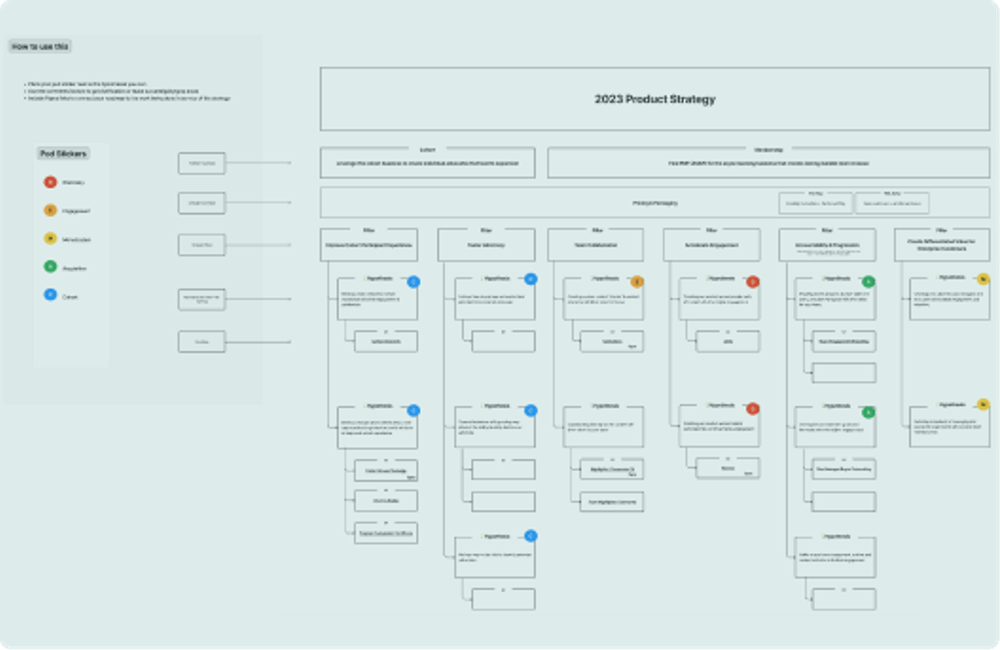The height and width of the screenshot is (650, 1000).
Task: Click the blue badge on the first column's top Hypothesis card
Action: coord(412,281)
